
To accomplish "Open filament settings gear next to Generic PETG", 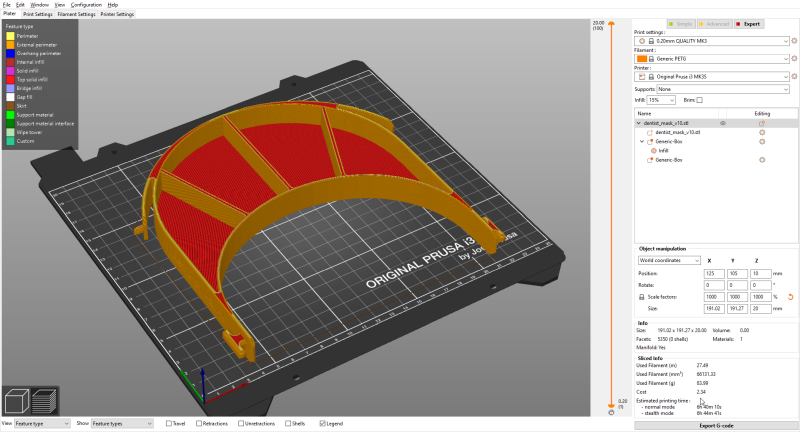I will point(794,59).
